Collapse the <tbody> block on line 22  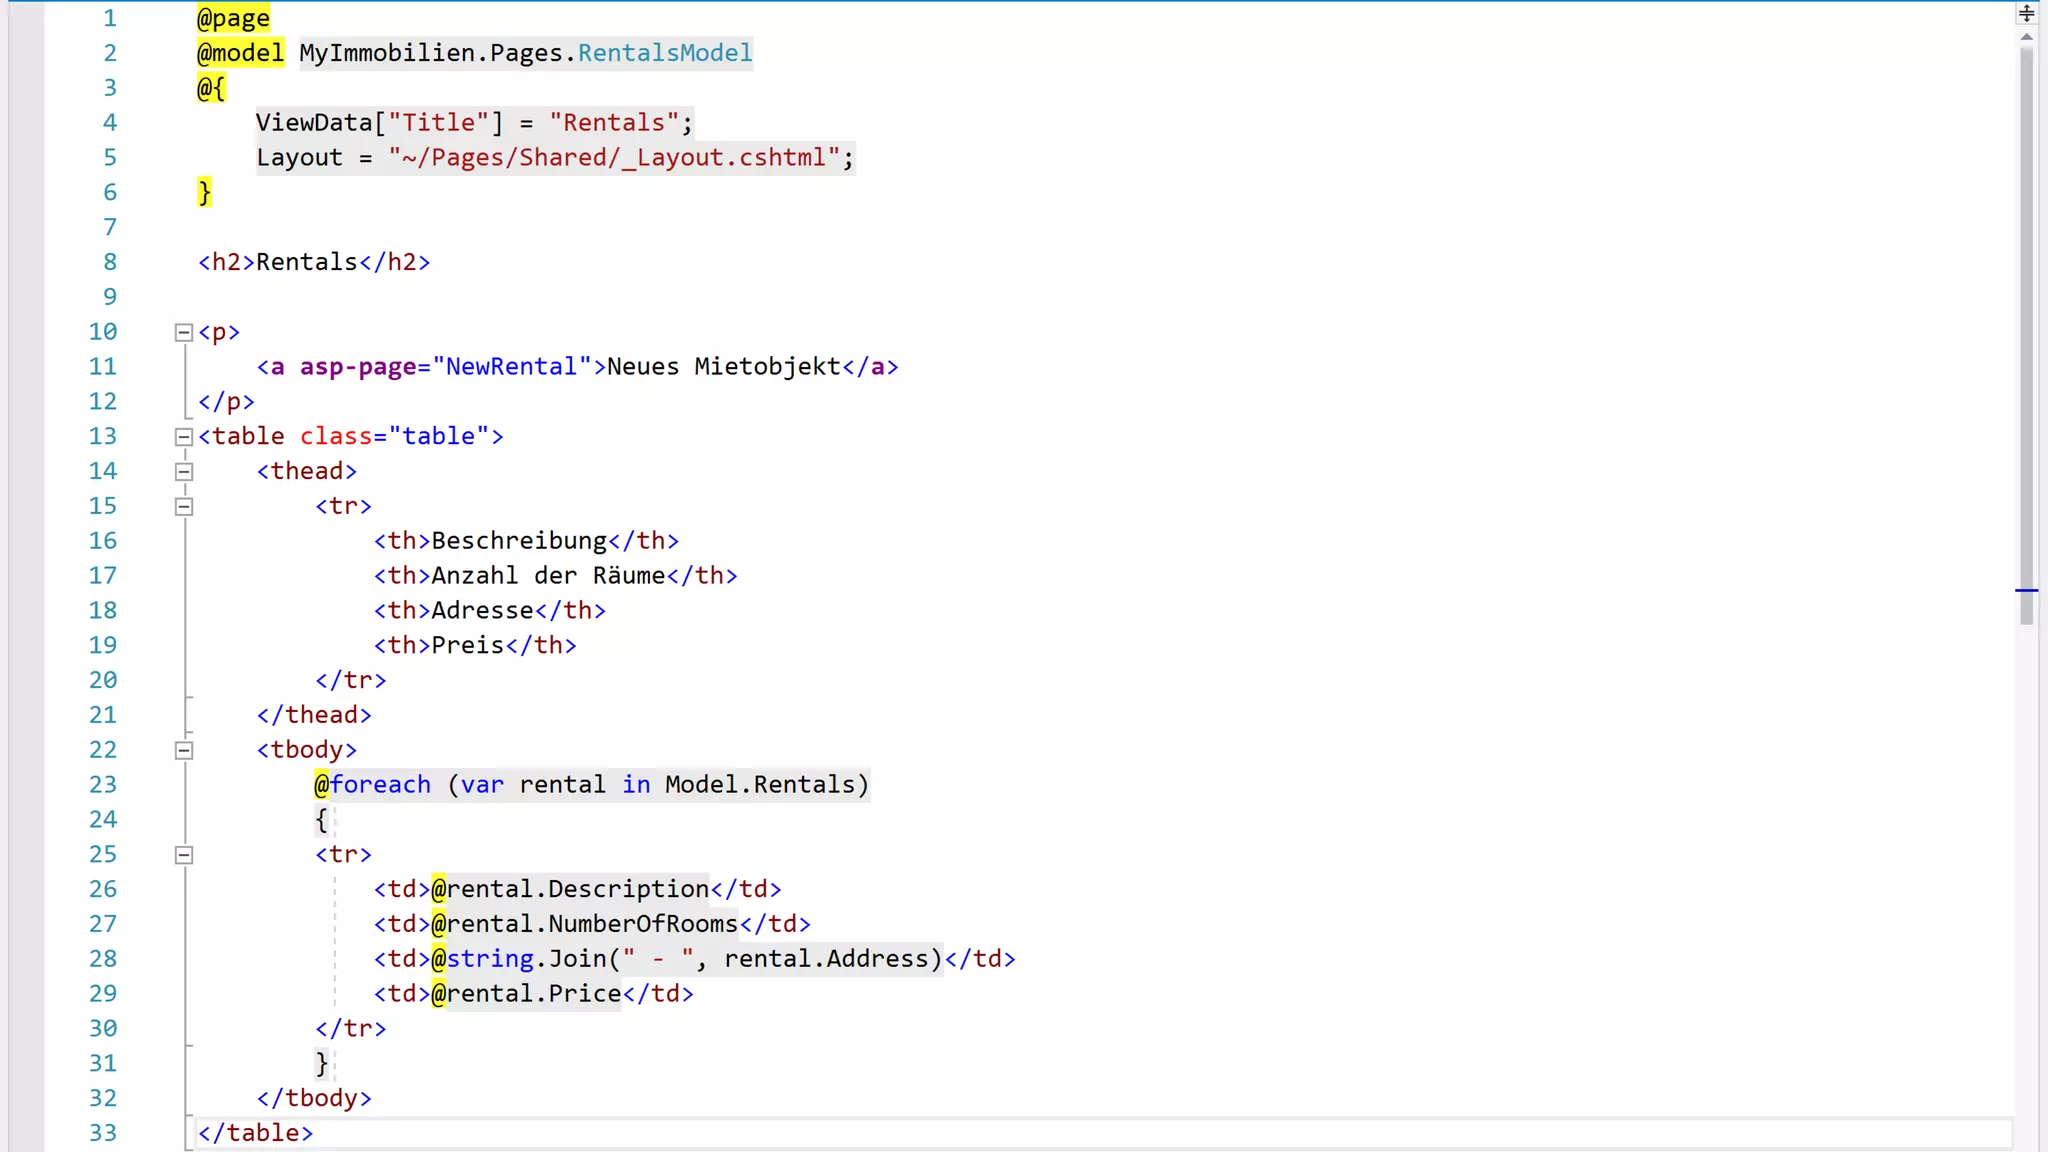coord(184,750)
